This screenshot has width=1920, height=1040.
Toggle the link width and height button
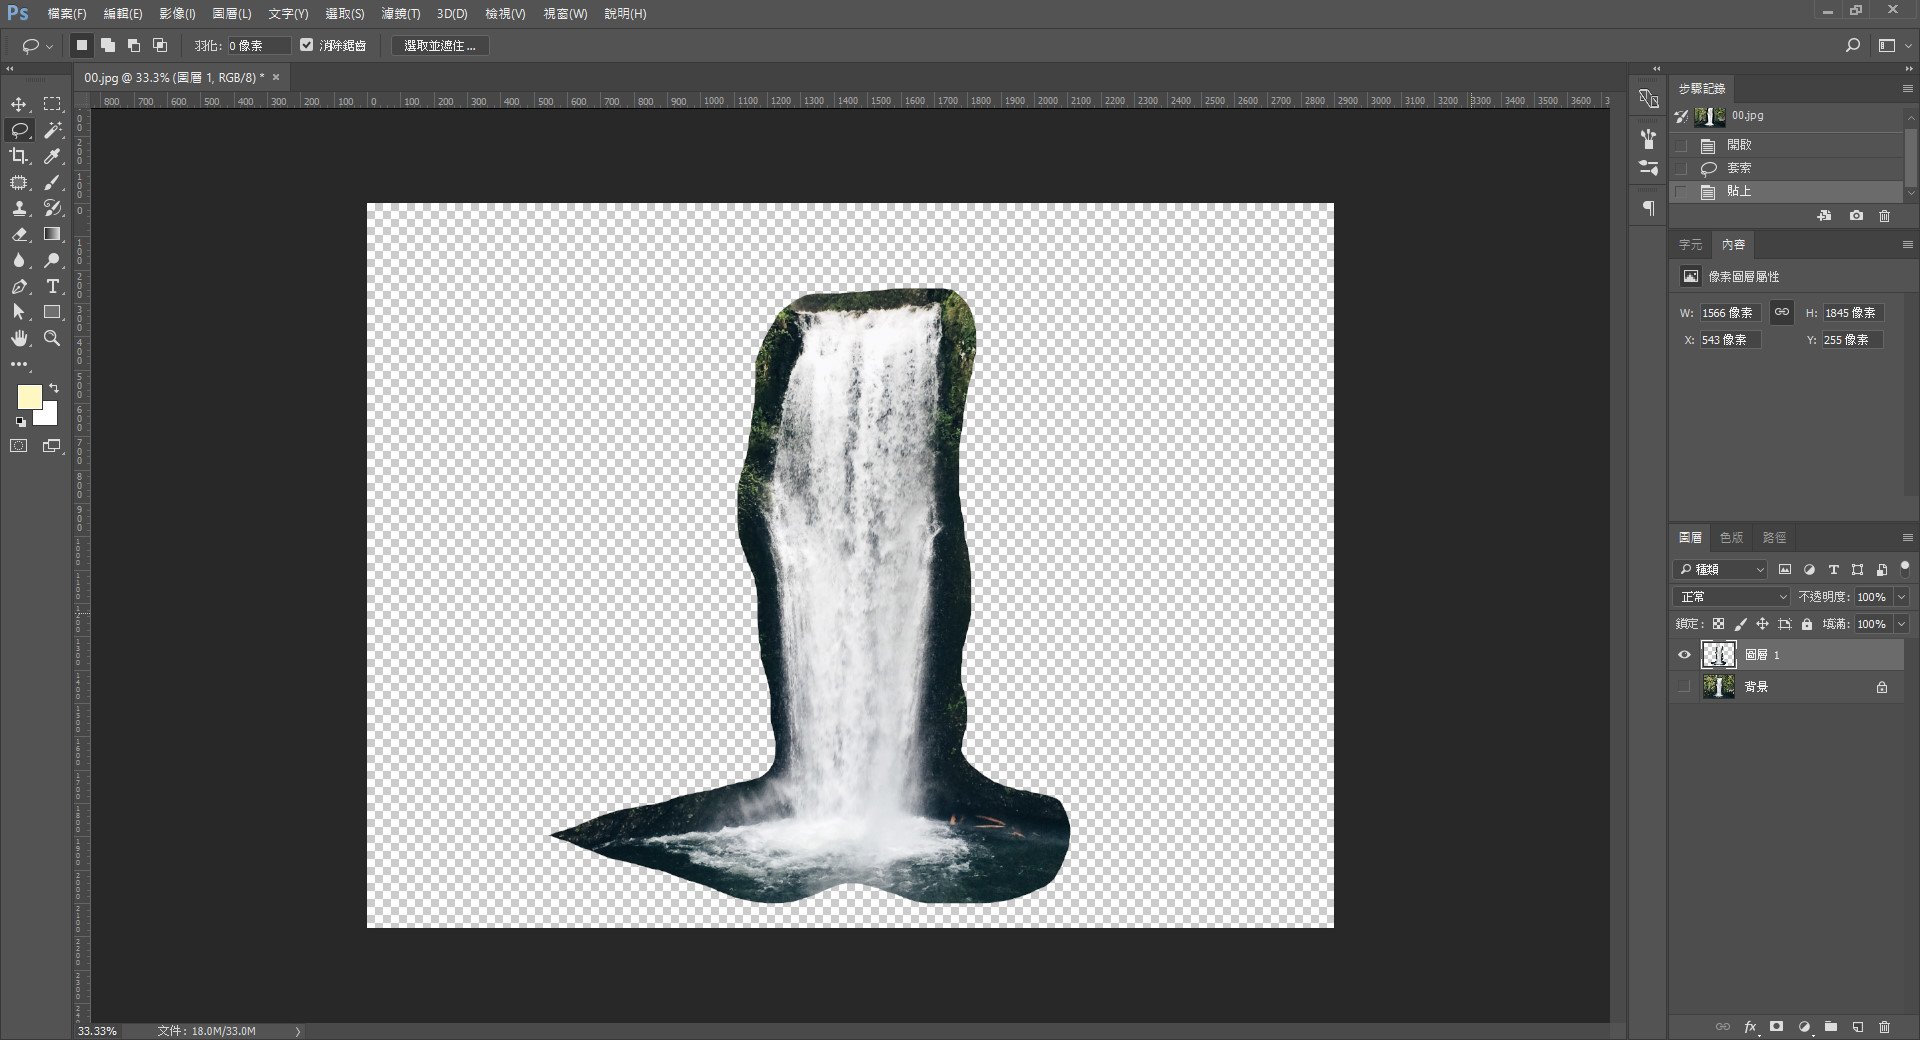(x=1782, y=312)
